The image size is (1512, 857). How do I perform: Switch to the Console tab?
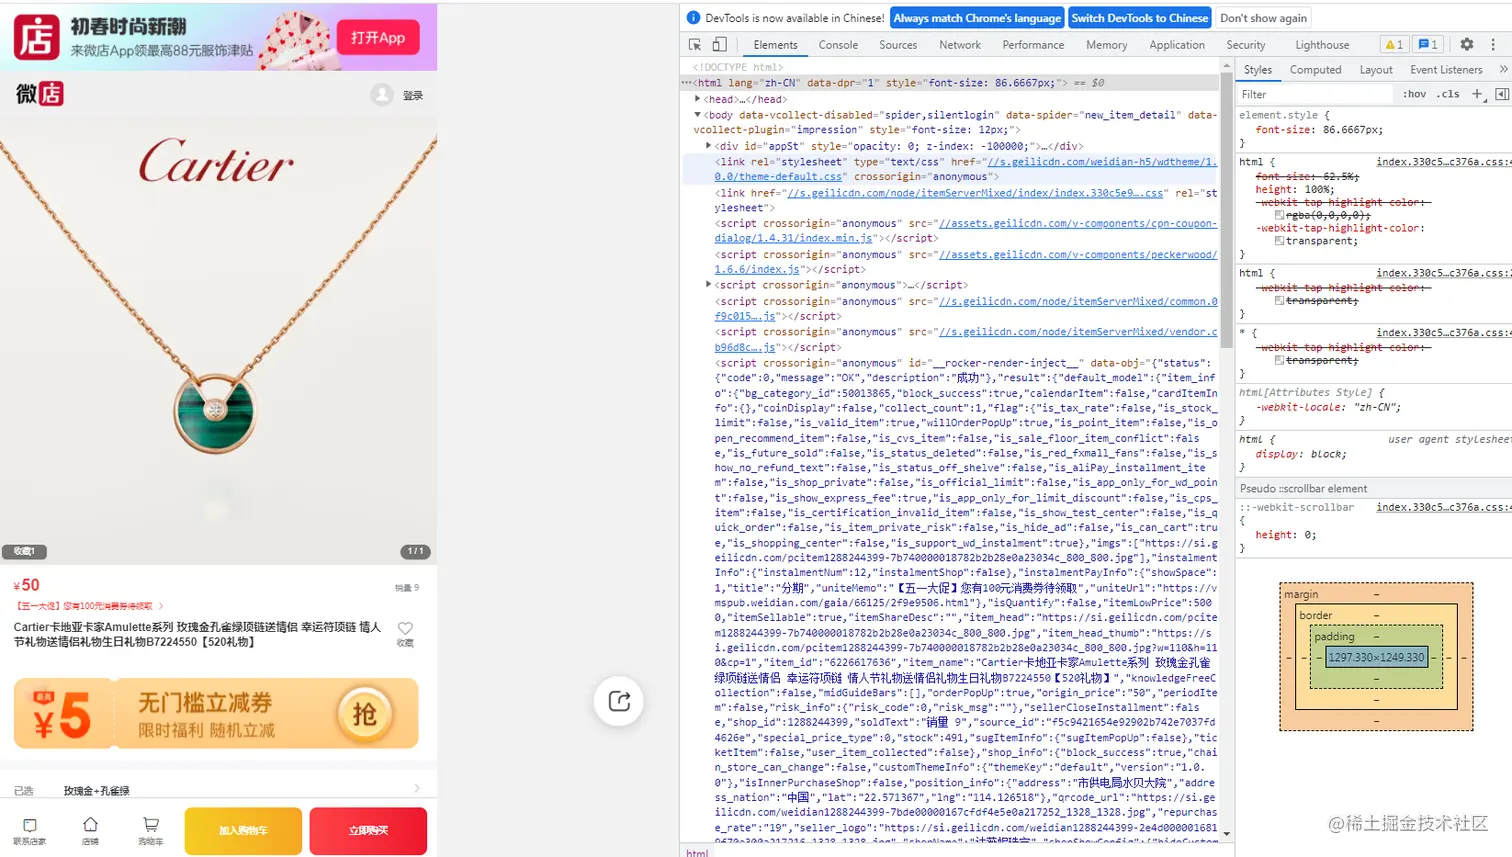point(838,44)
